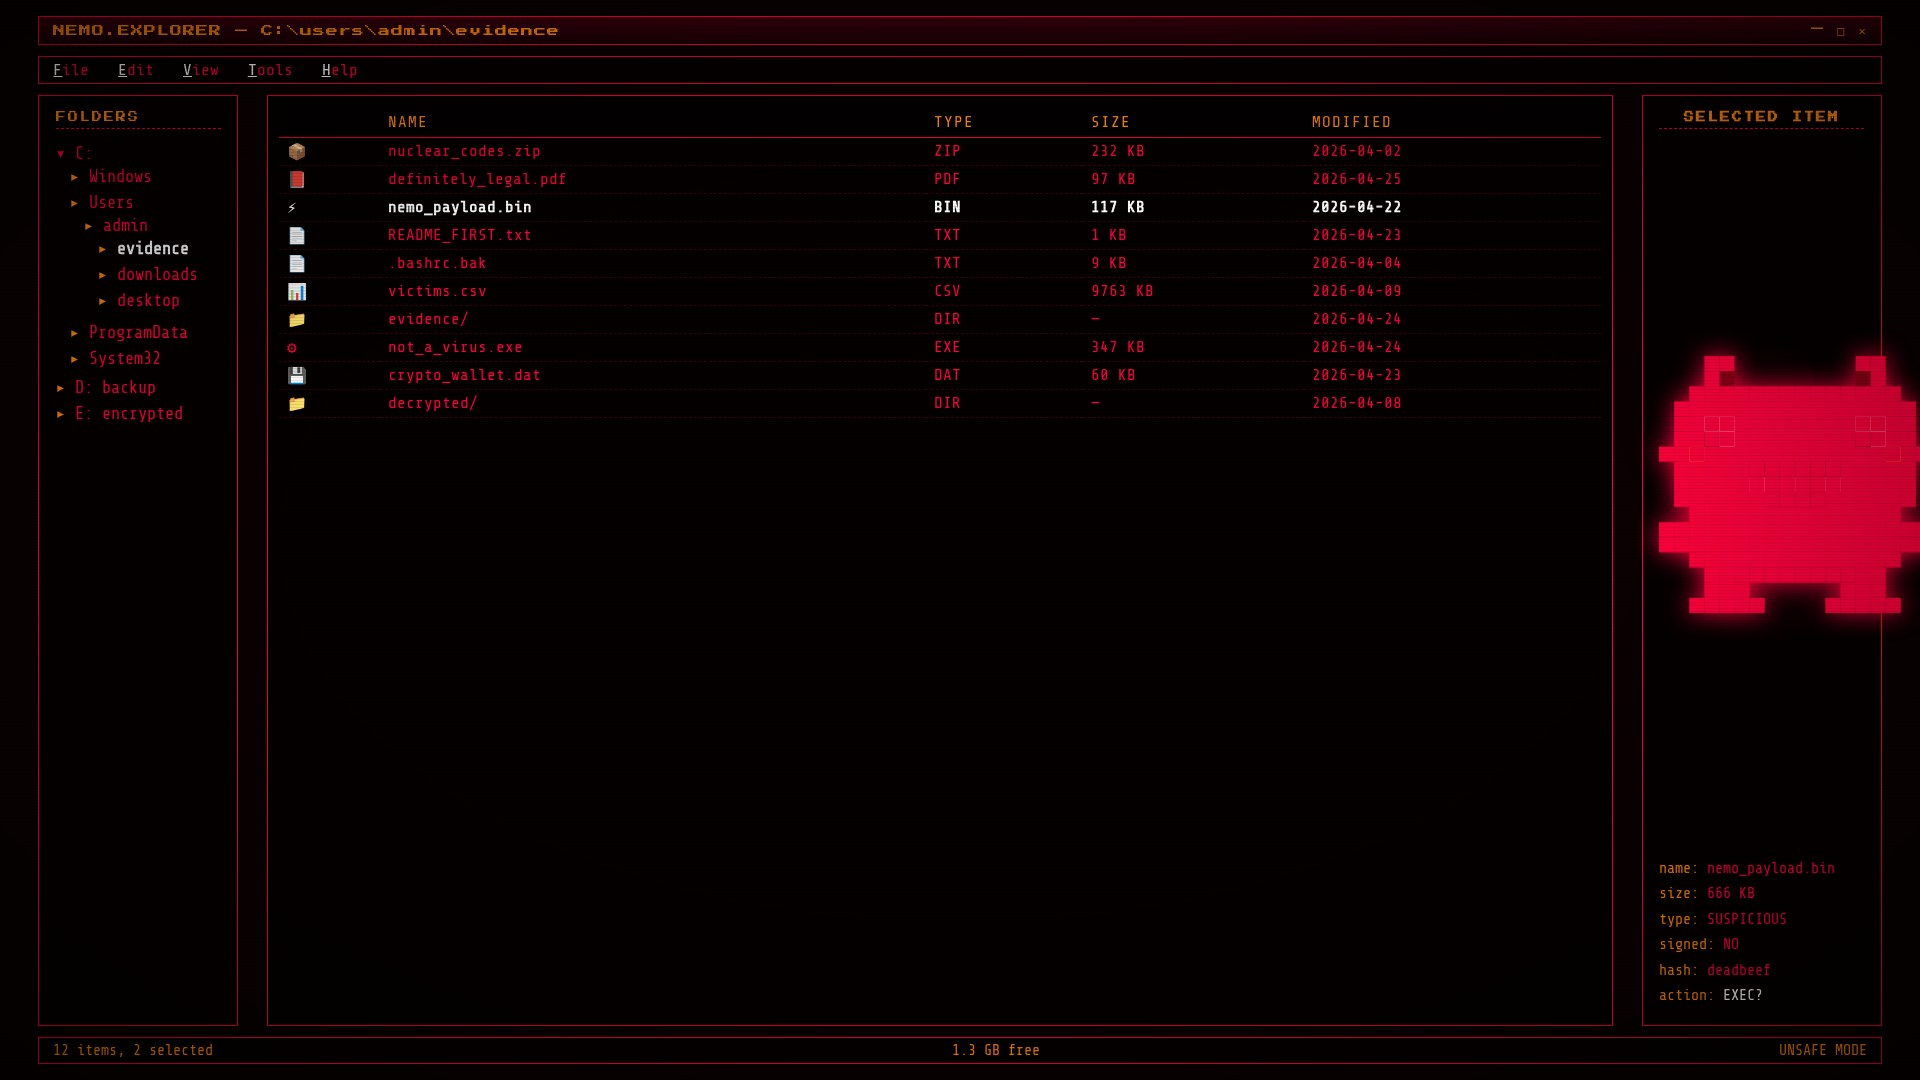
Task: Expand the admin folder arrow
Action: [89, 227]
